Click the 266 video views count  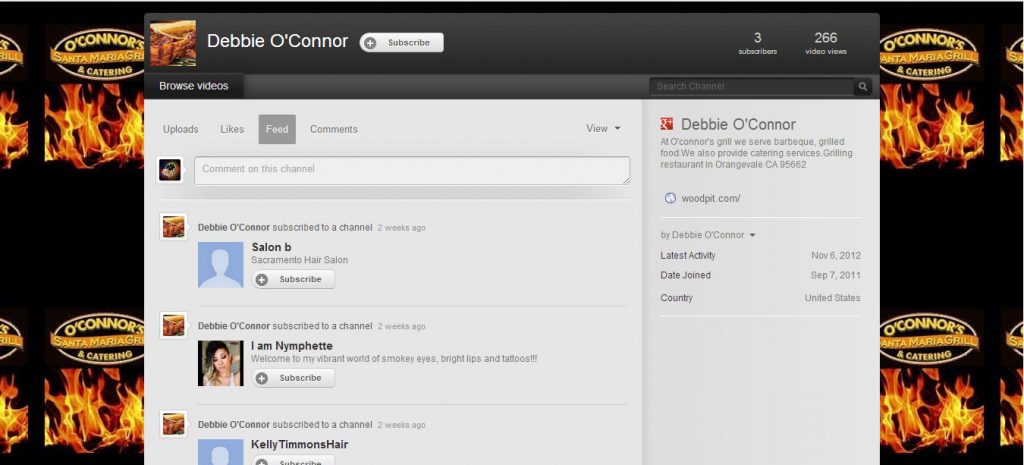[825, 43]
